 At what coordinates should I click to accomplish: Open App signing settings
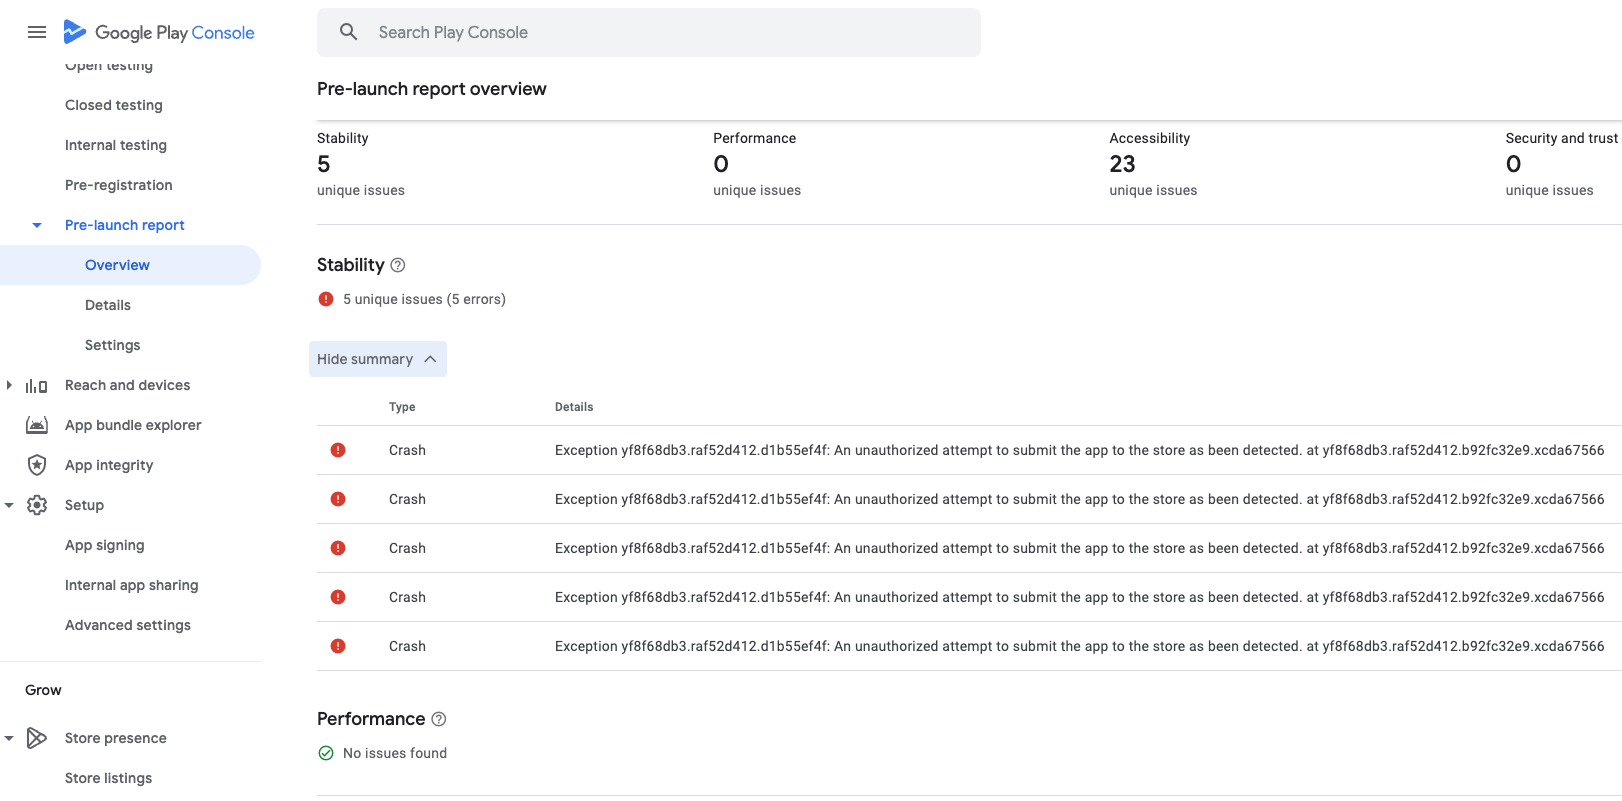105,545
